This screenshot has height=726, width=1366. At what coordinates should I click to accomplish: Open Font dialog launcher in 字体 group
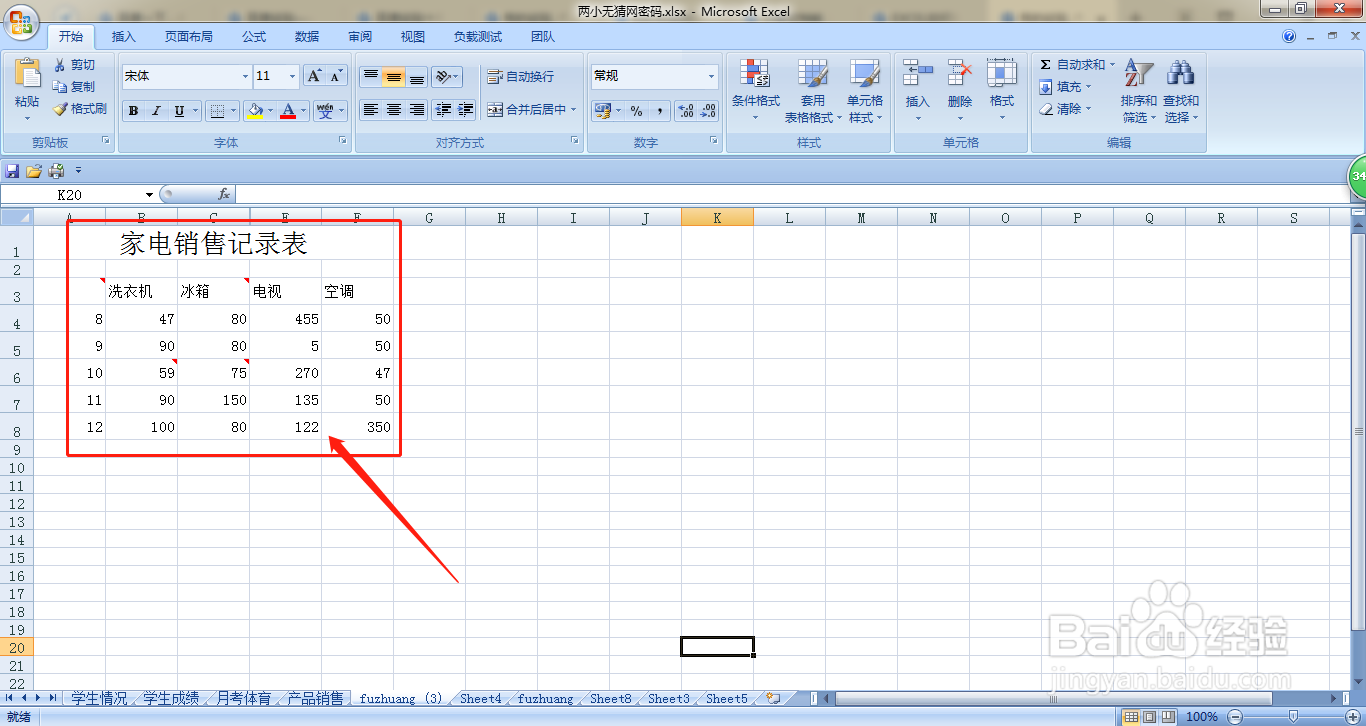(343, 142)
